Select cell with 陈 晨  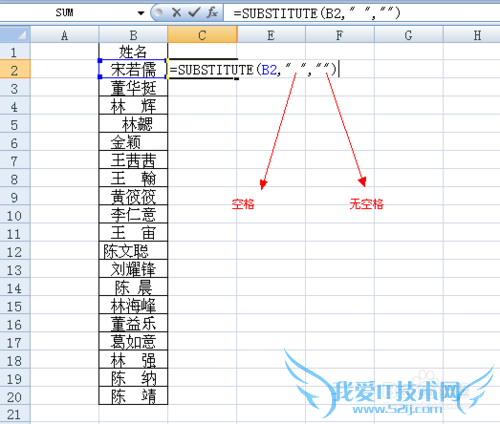(133, 287)
